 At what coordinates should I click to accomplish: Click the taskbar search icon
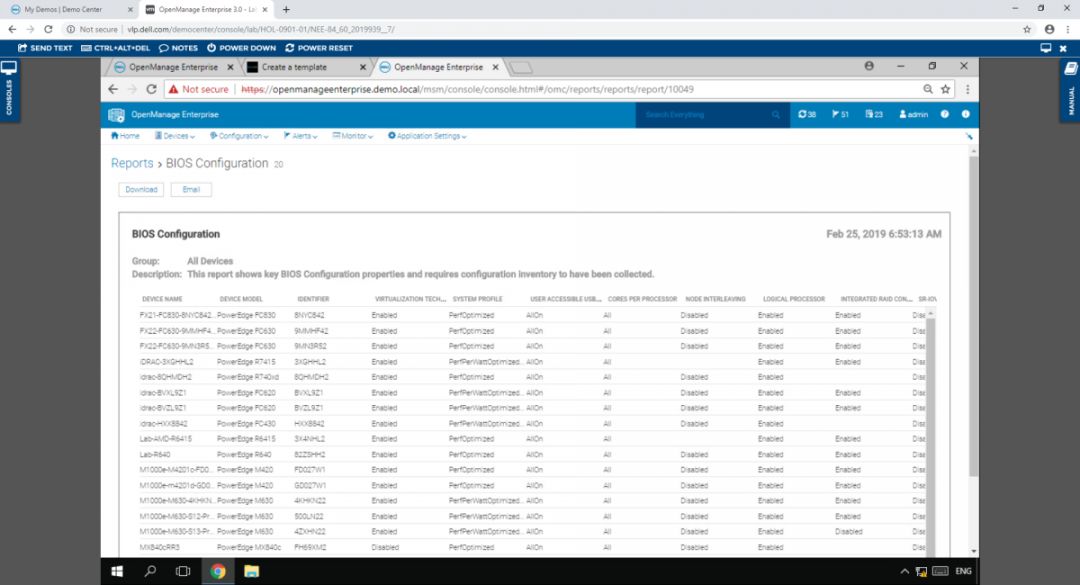tap(149, 571)
